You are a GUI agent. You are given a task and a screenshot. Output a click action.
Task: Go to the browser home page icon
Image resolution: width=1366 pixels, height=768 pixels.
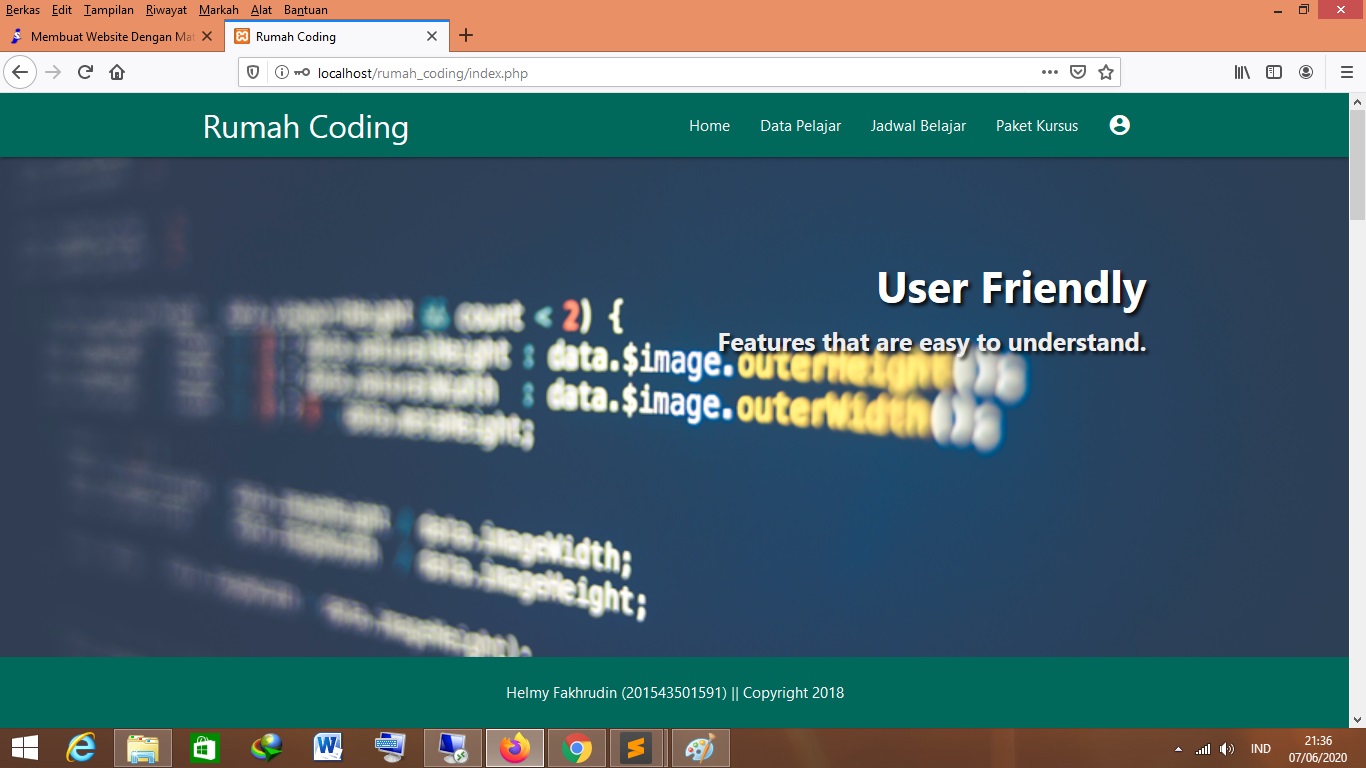(117, 72)
